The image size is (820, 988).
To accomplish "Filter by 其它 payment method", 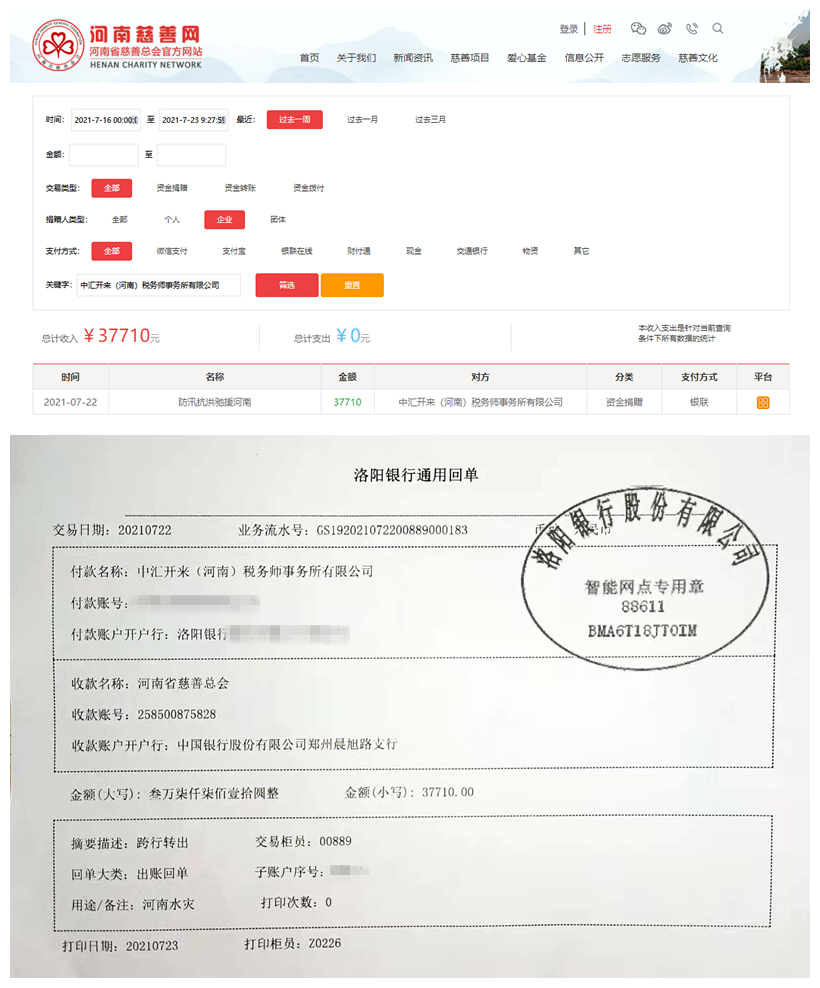I will 582,251.
